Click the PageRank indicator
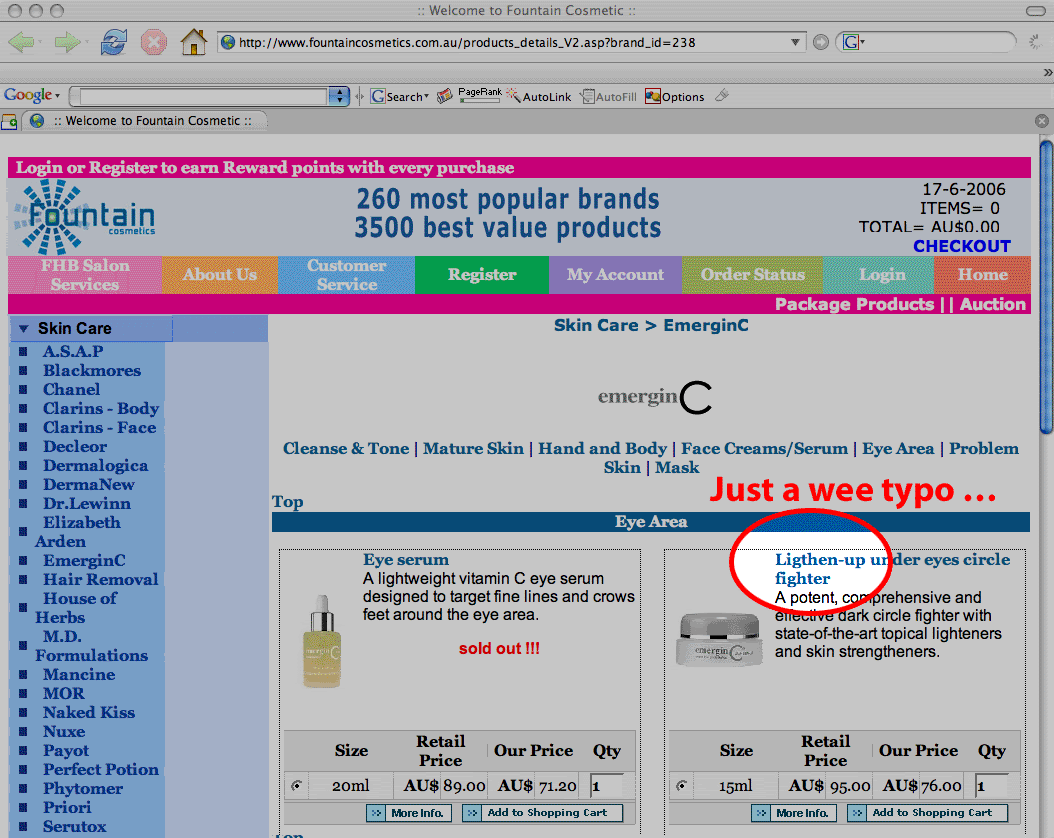Screen dimensions: 1054x838 [479, 95]
